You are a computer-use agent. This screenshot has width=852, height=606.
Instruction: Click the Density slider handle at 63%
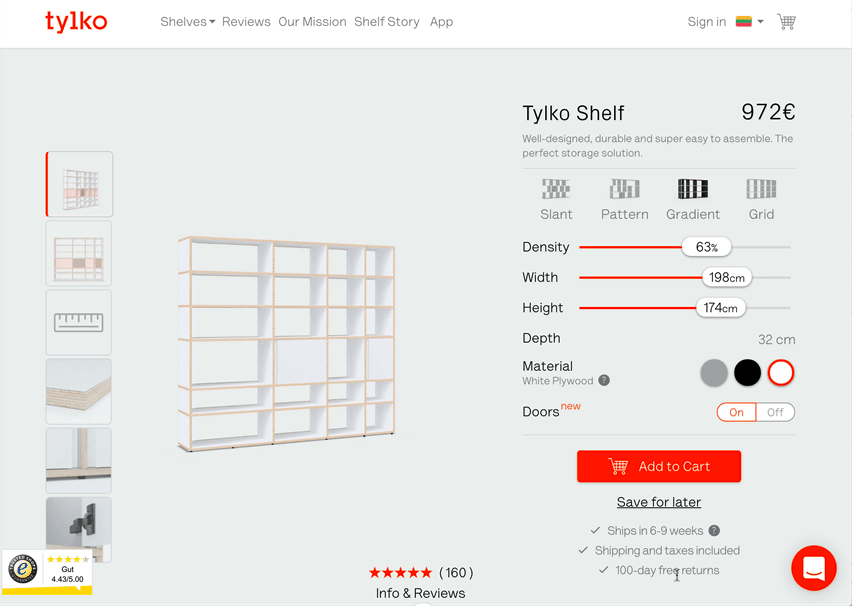[706, 247]
